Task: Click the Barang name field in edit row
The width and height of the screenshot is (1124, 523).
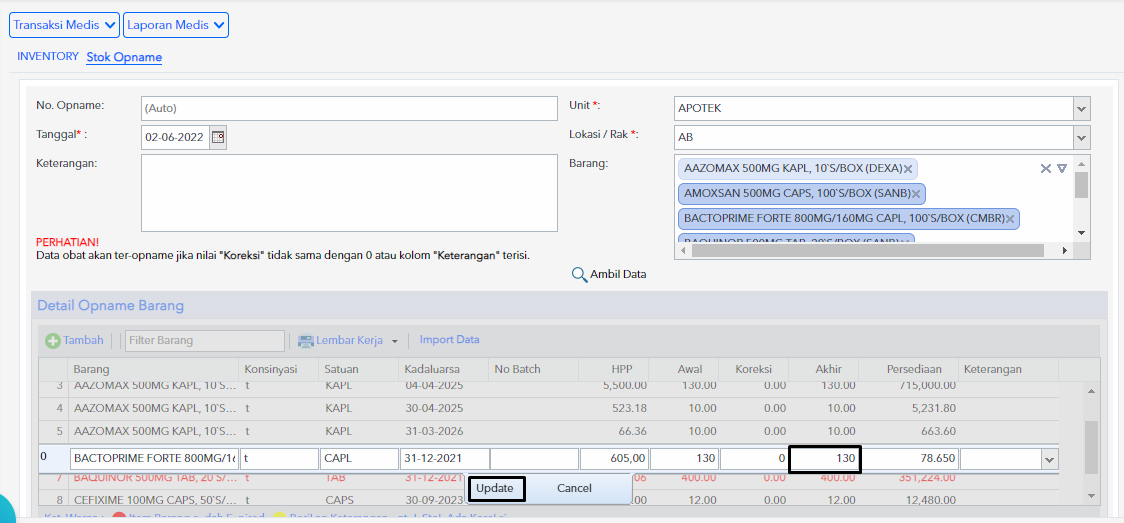Action: (154, 459)
